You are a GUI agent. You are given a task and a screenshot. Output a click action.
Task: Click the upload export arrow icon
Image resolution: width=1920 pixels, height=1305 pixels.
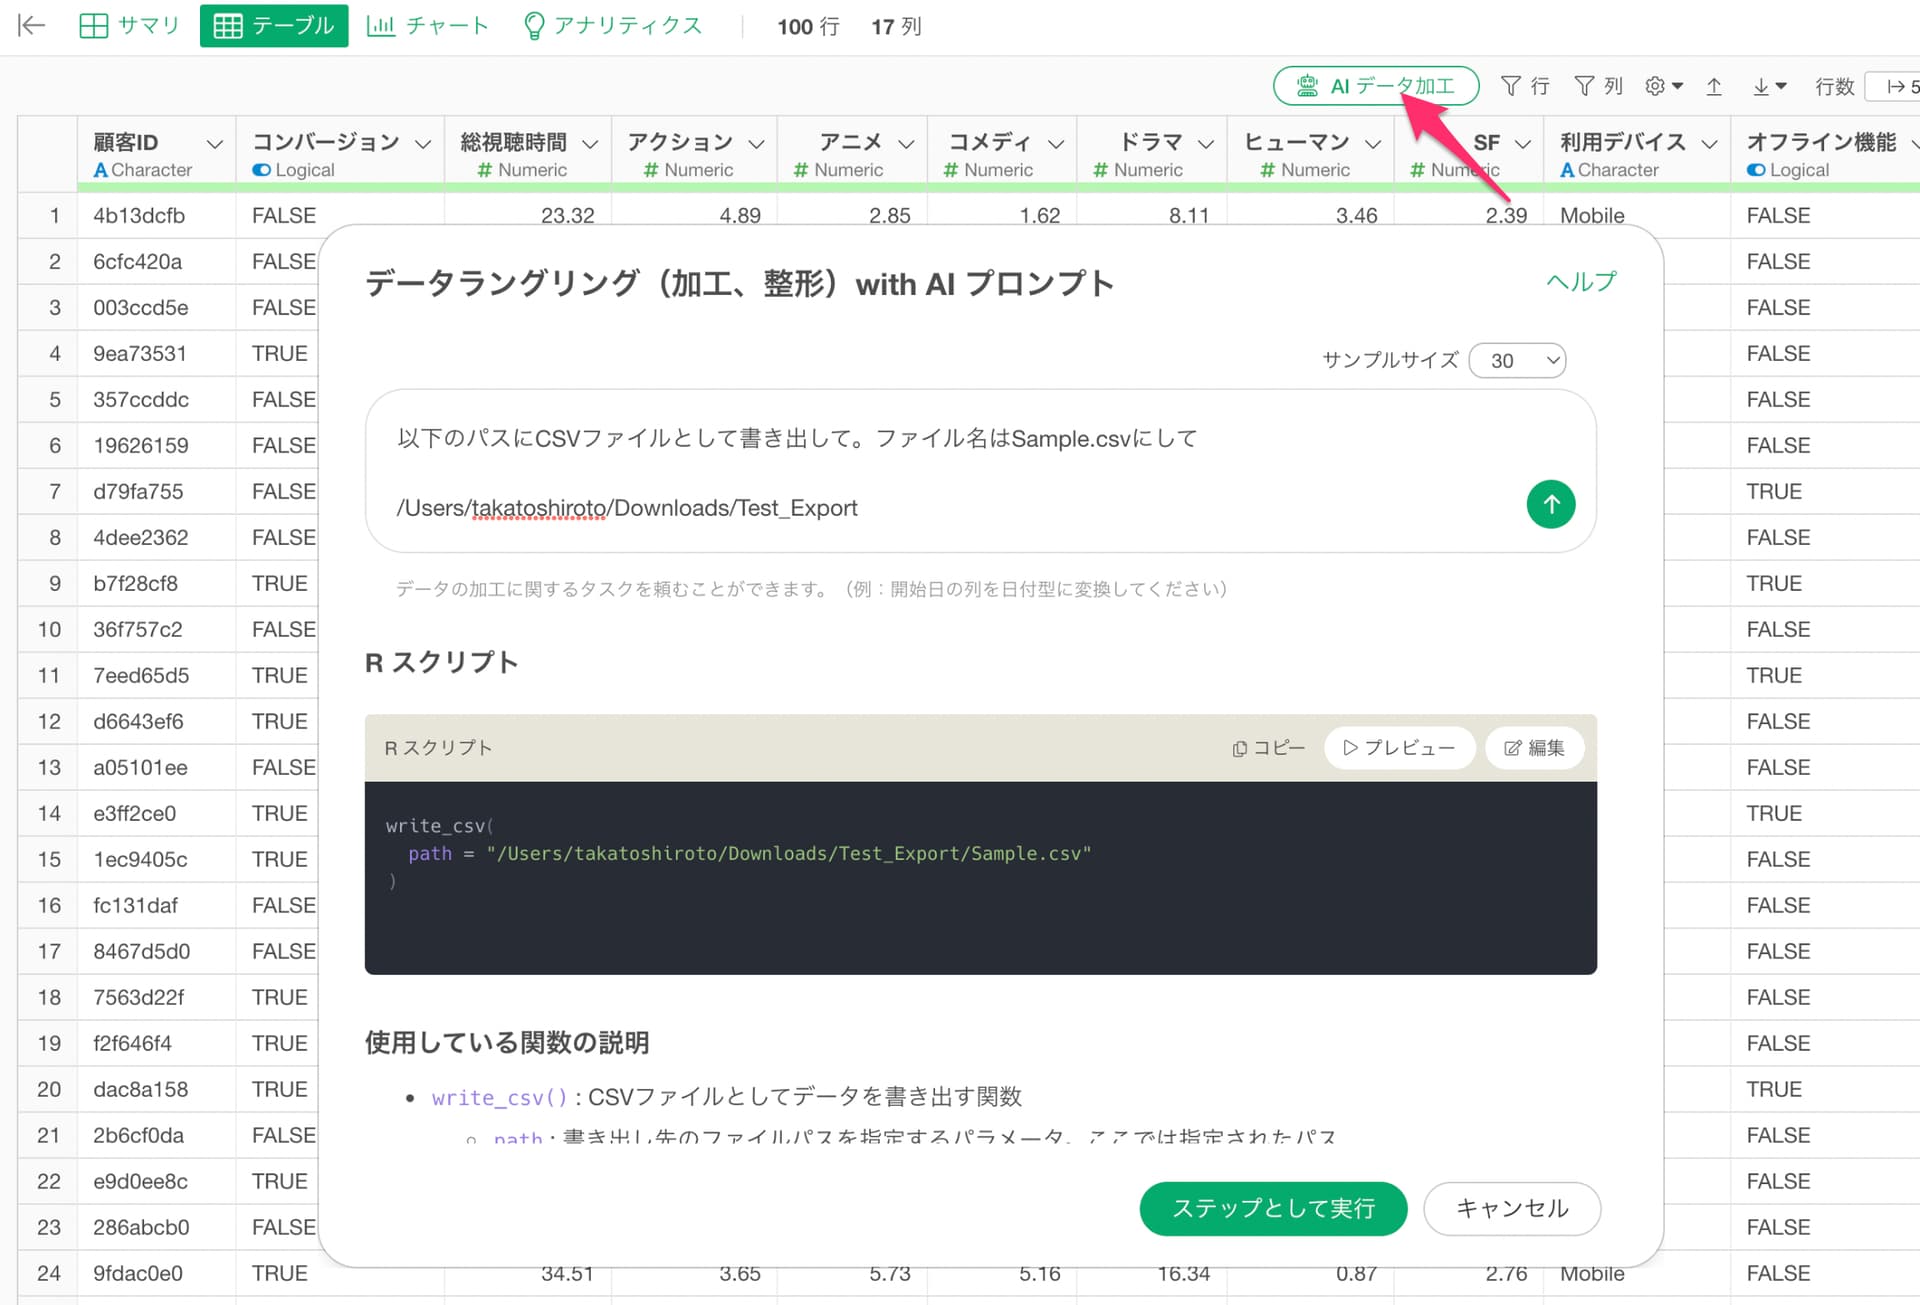[x=1714, y=86]
